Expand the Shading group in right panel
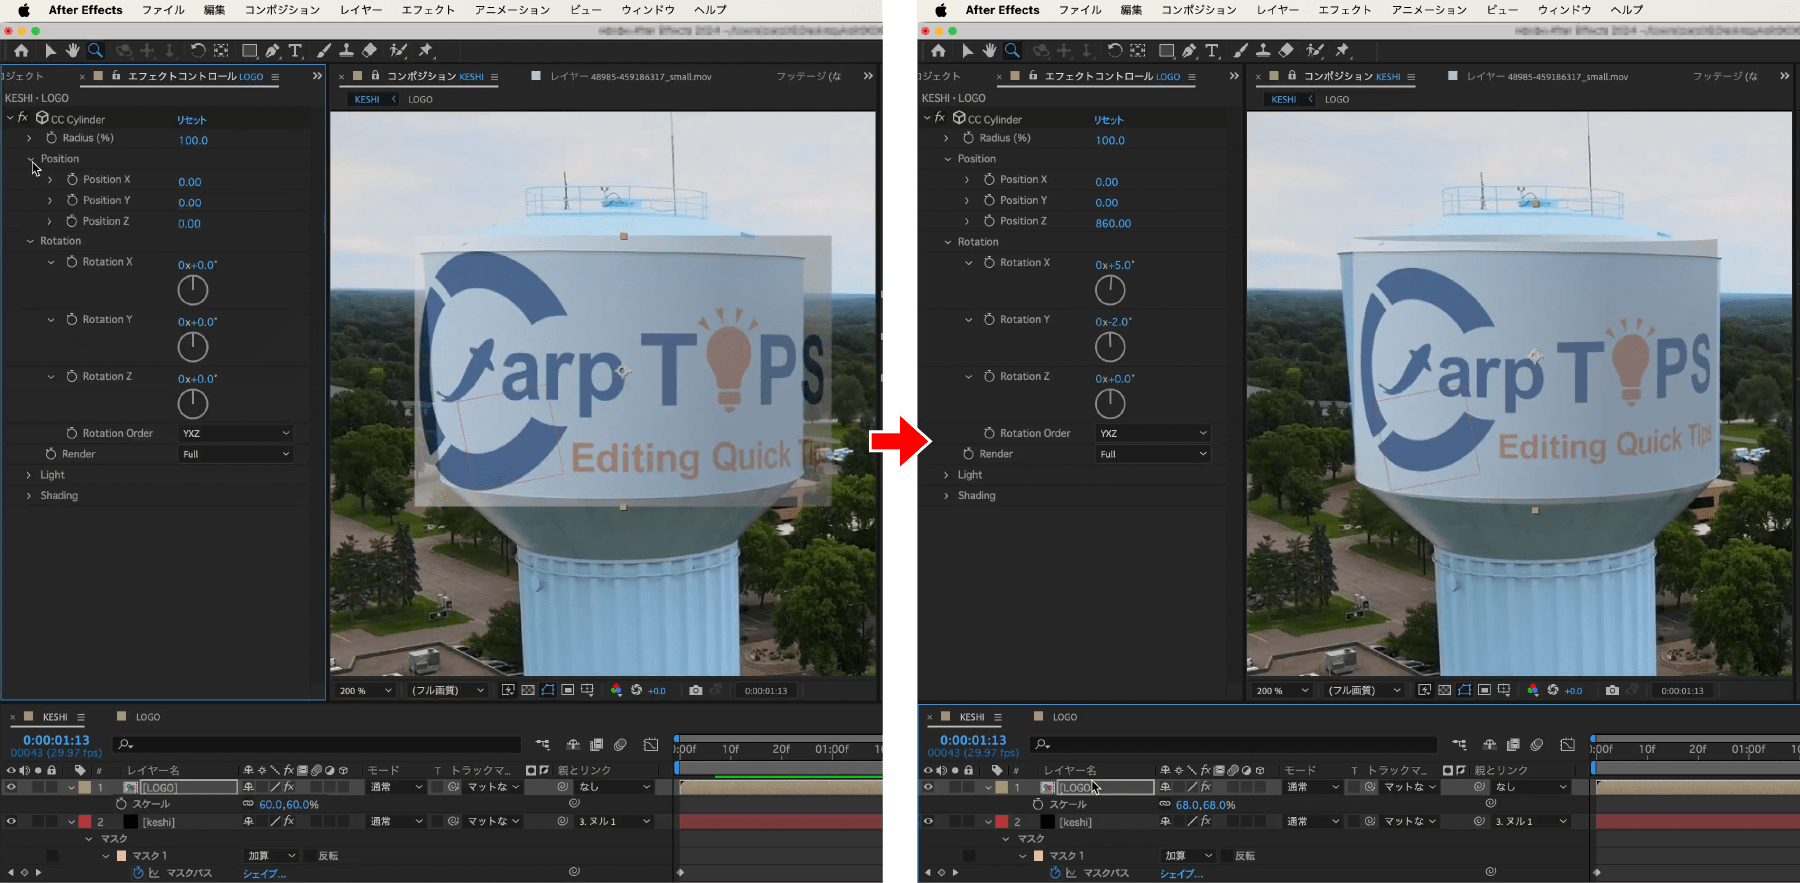 coord(946,496)
